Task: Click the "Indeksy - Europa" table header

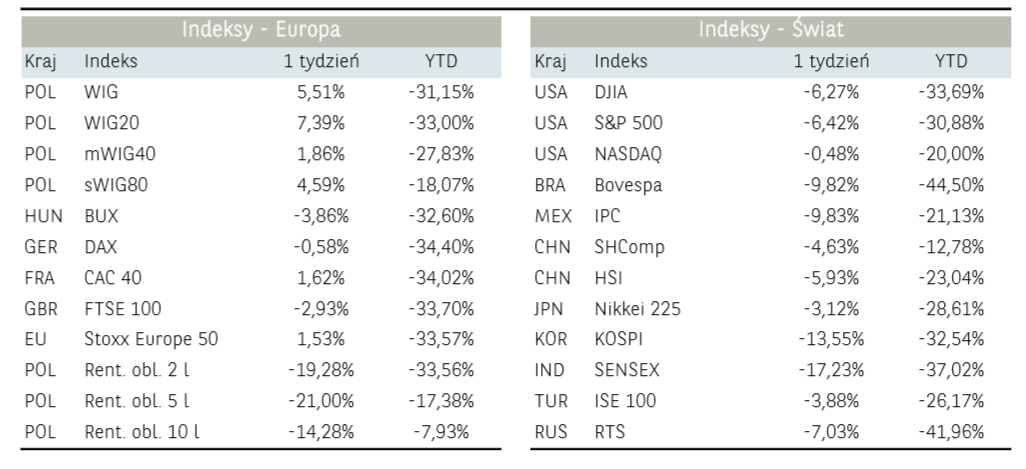Action: (x=261, y=30)
